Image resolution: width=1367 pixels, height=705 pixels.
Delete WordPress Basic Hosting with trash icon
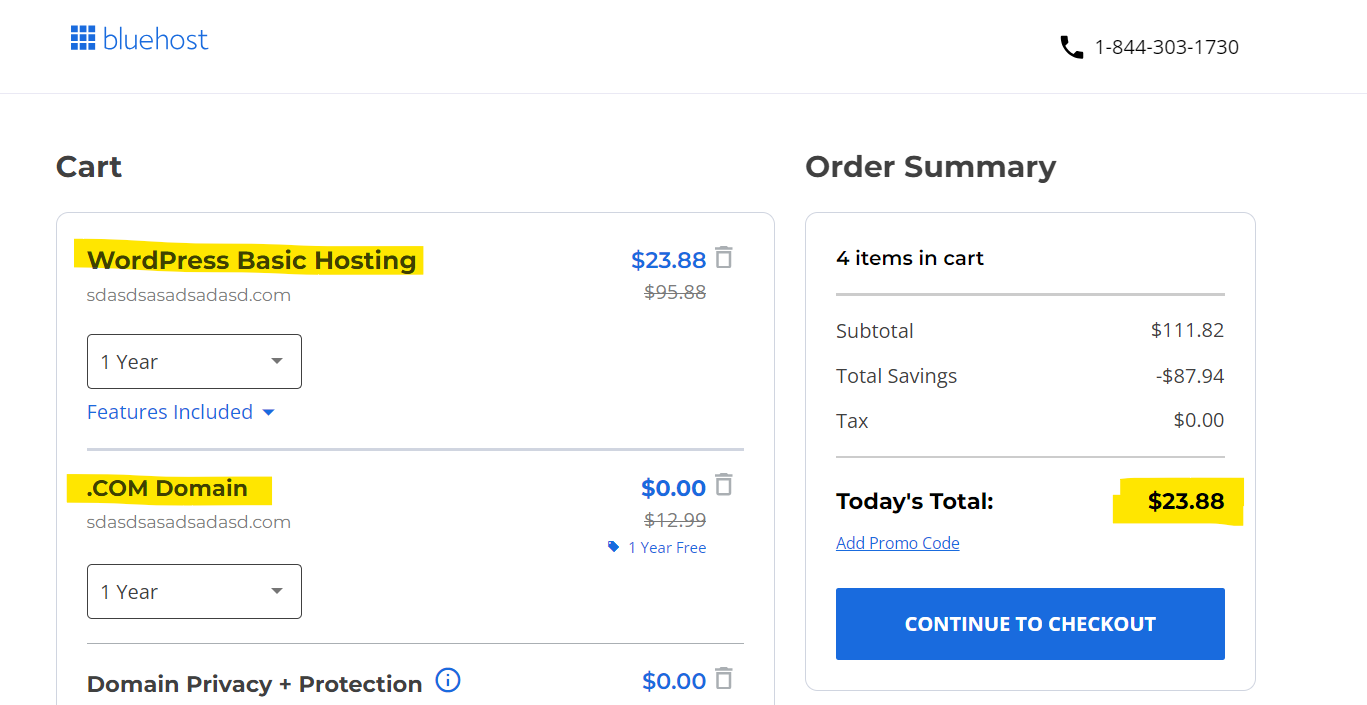pos(724,258)
